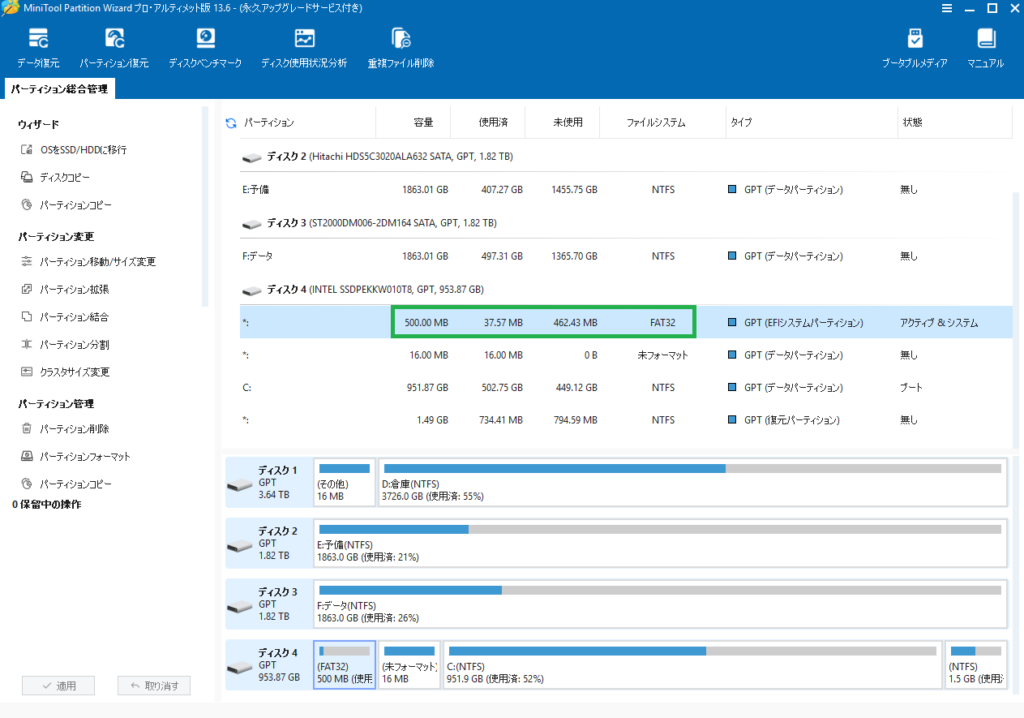The width and height of the screenshot is (1024, 718).
Task: Select ディスク 1 in disk map
Action: click(x=268, y=482)
